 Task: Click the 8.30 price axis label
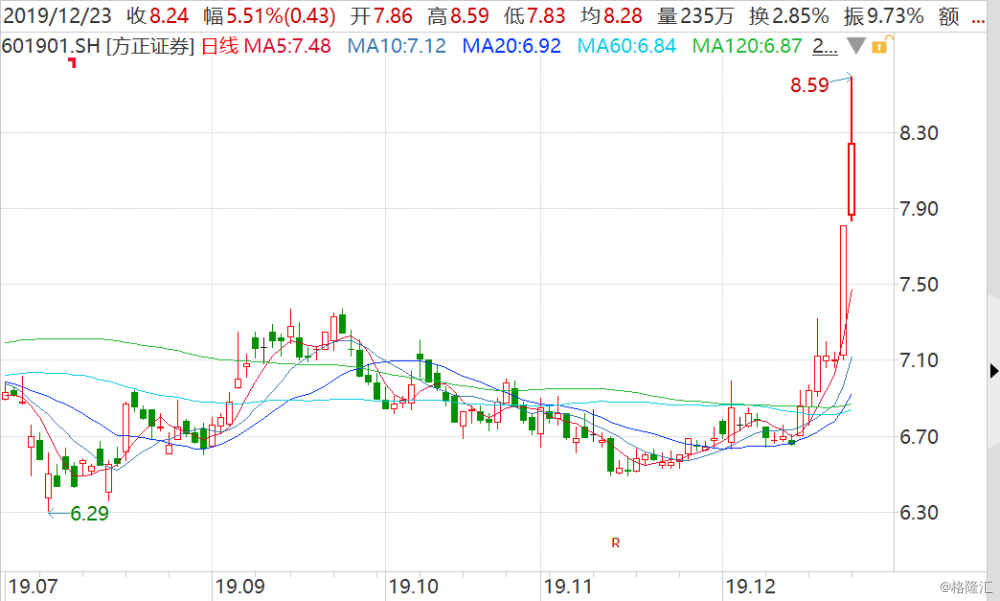(919, 133)
